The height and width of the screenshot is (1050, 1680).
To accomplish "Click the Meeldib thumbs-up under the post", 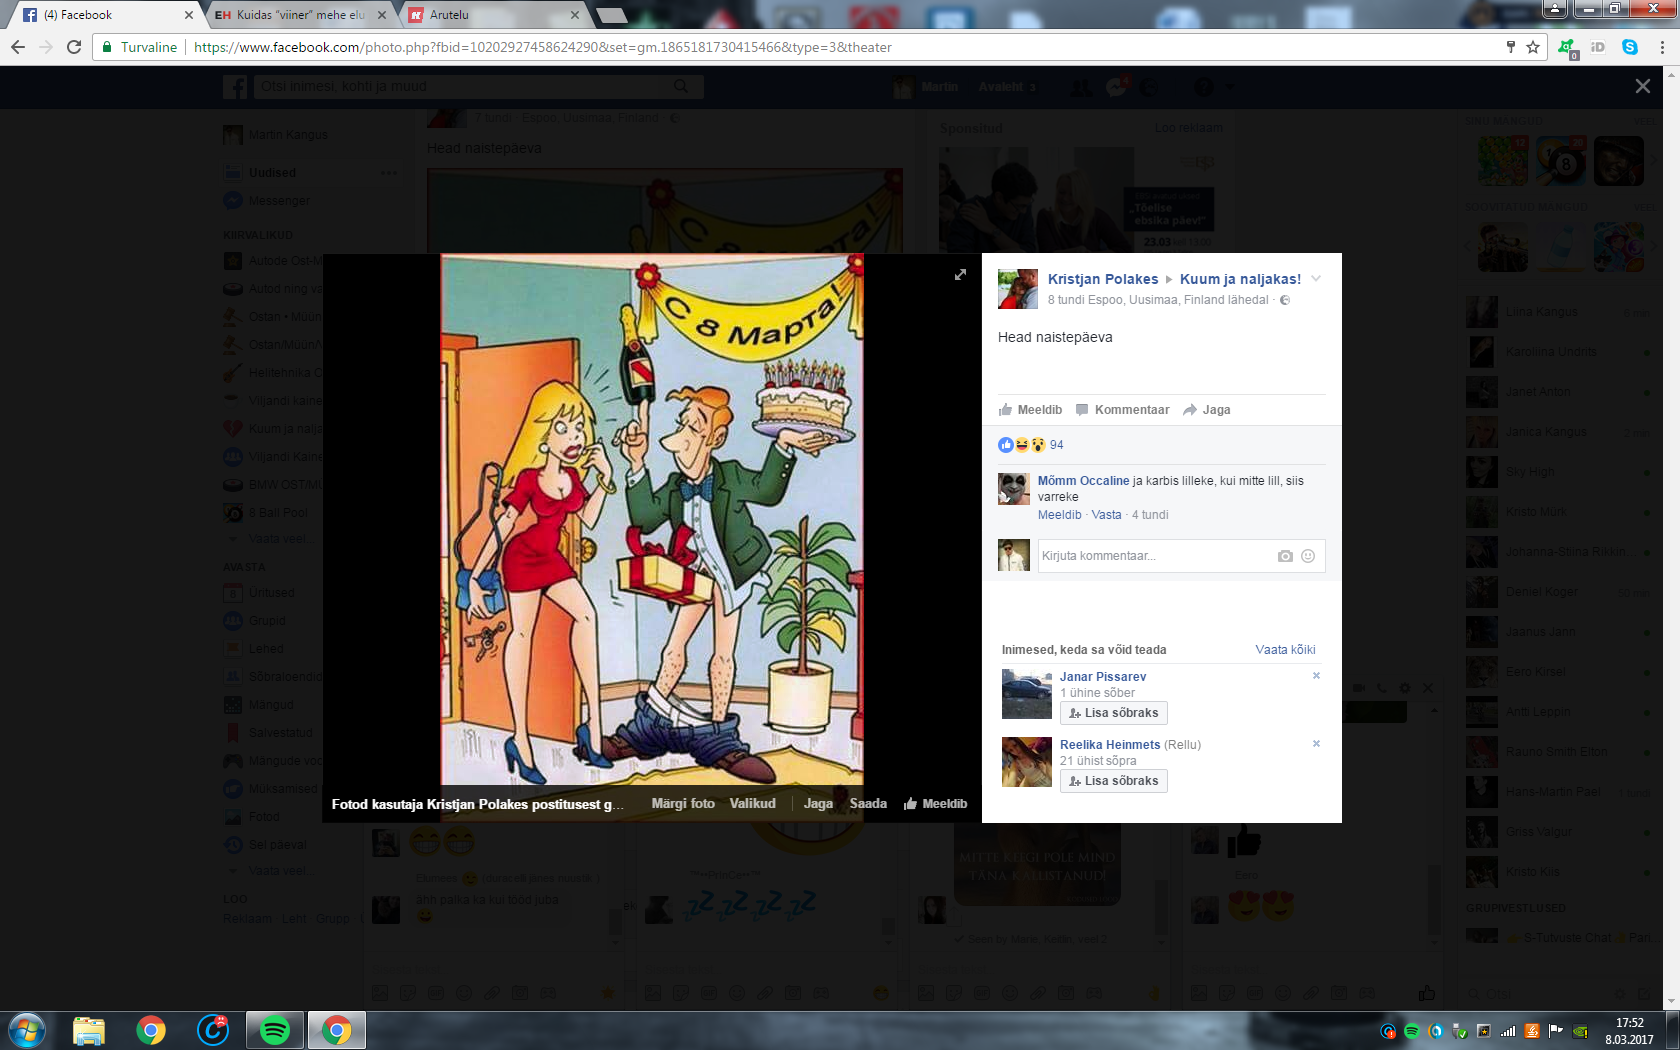I will [x=1030, y=410].
